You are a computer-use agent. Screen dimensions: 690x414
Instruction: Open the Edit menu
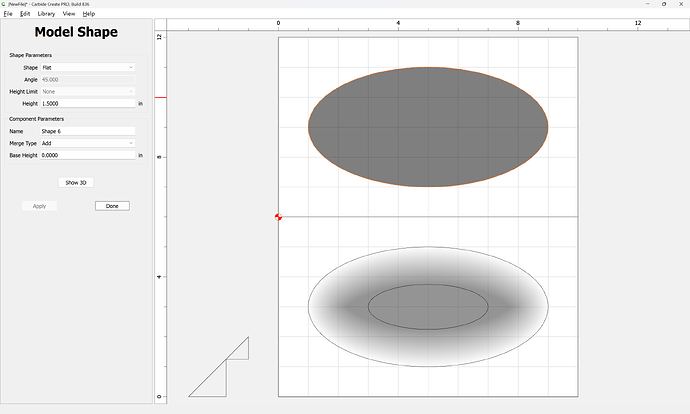click(x=25, y=14)
